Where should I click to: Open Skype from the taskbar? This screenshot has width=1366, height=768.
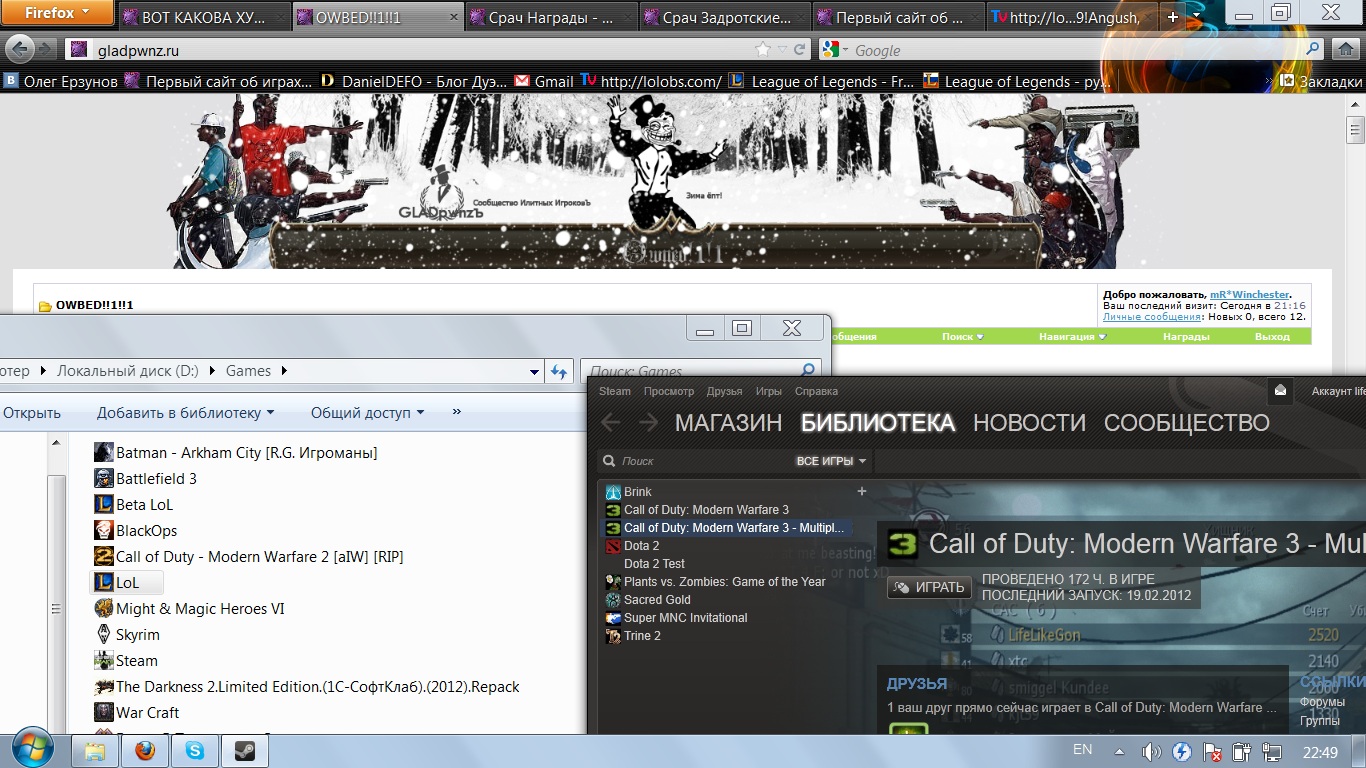click(x=195, y=751)
